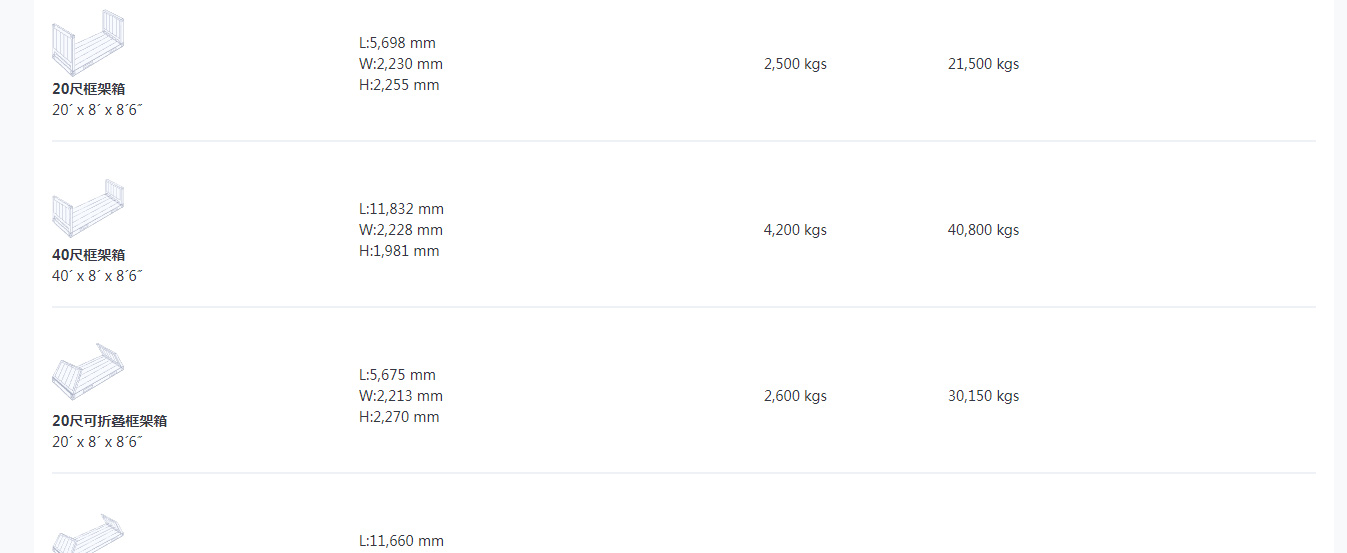Click the 20尺框架箱 container illustration
The image size is (1347, 553).
point(88,42)
